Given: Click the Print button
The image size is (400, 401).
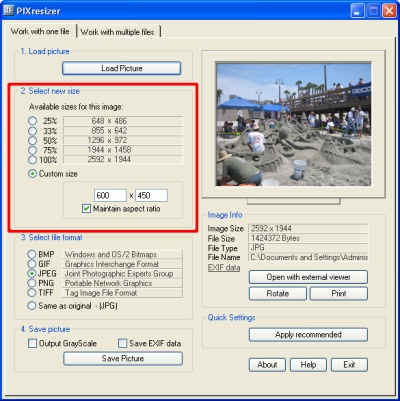Looking at the screenshot, I should [339, 294].
